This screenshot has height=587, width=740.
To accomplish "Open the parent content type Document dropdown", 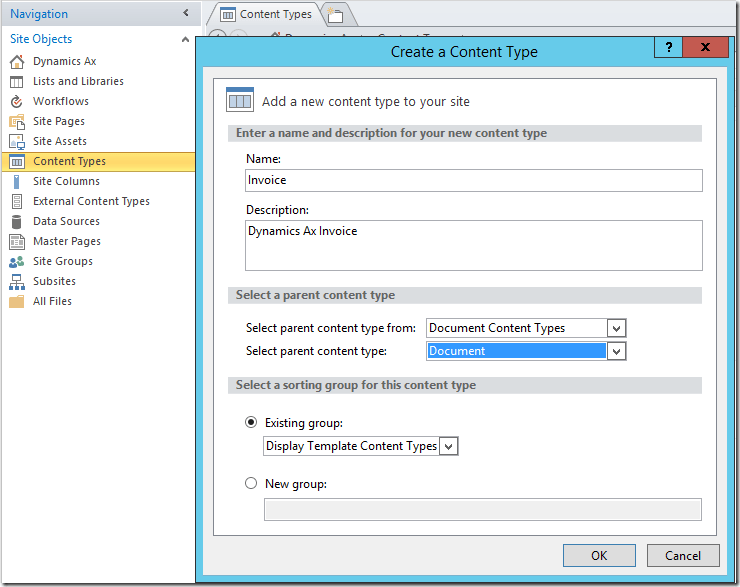I will [616, 351].
